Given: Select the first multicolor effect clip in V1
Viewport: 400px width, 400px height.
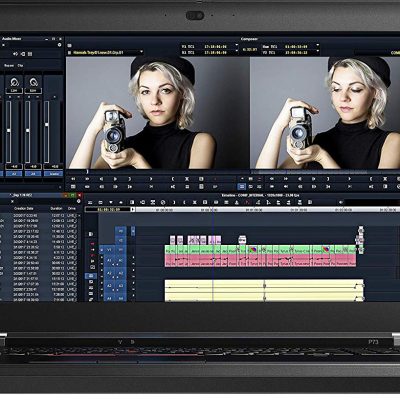Looking at the screenshot, I should [x=253, y=249].
